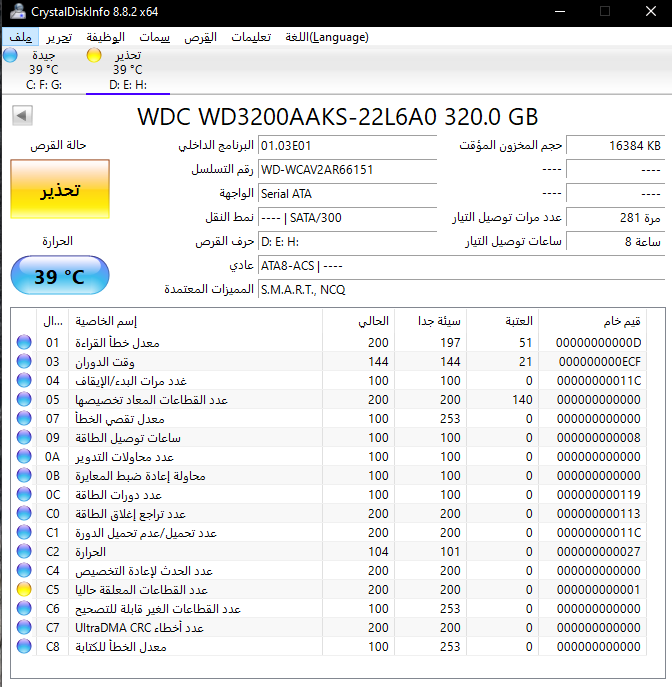Open the الوظيفة (Function) menu
The image size is (672, 687).
(x=105, y=37)
